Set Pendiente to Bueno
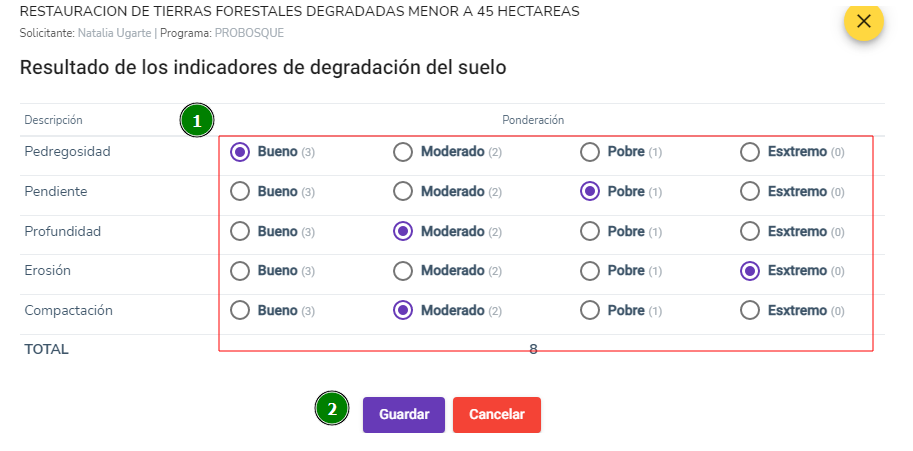913x451 pixels. coord(240,191)
